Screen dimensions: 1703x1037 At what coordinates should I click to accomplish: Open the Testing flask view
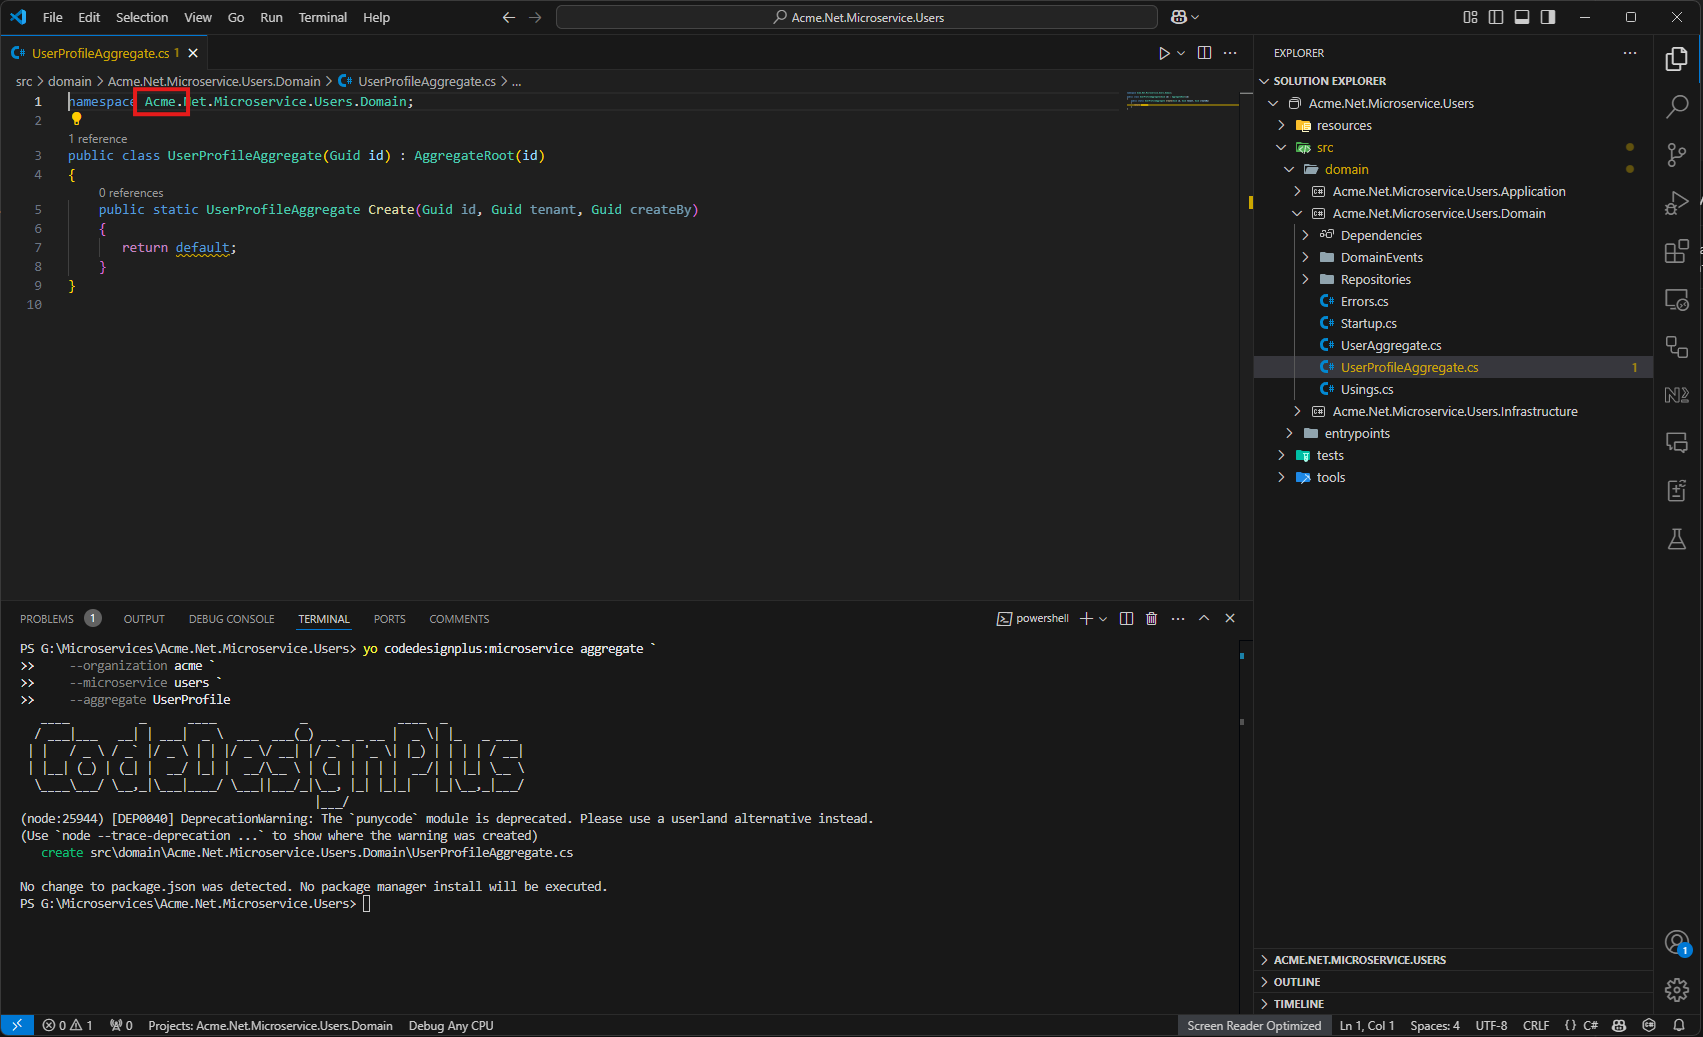pyautogui.click(x=1677, y=539)
